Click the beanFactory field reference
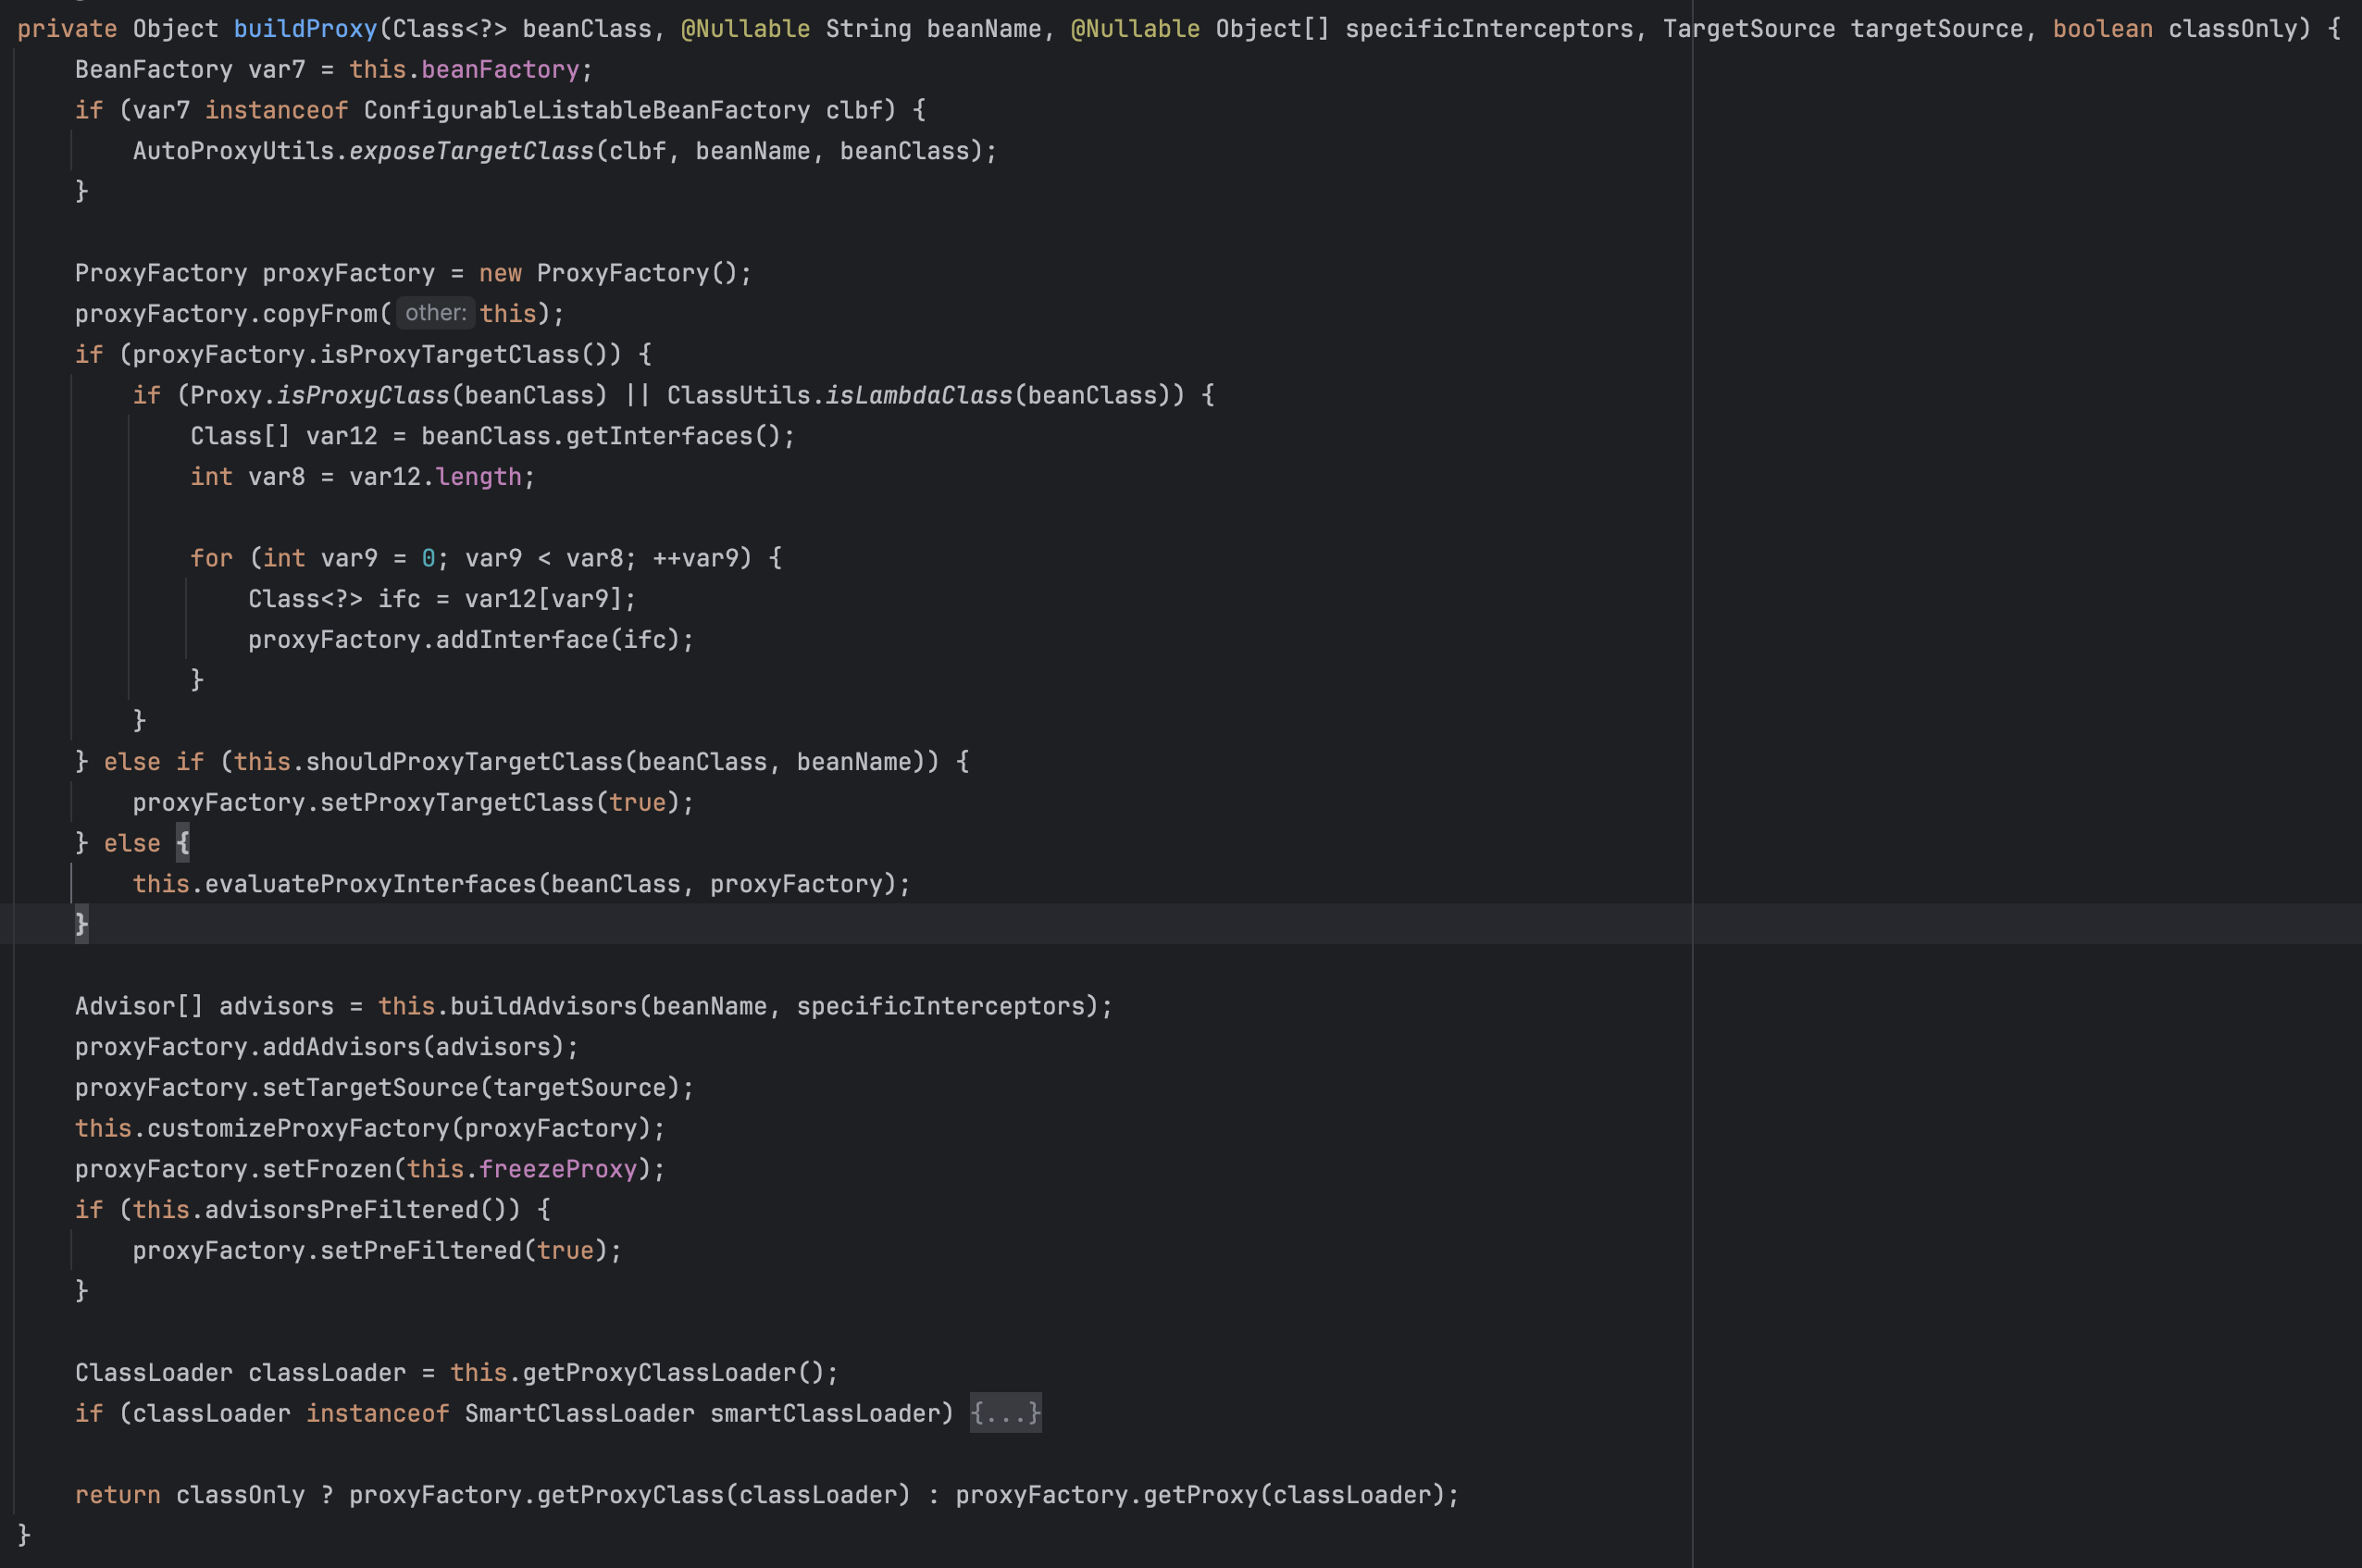 pyautogui.click(x=500, y=69)
